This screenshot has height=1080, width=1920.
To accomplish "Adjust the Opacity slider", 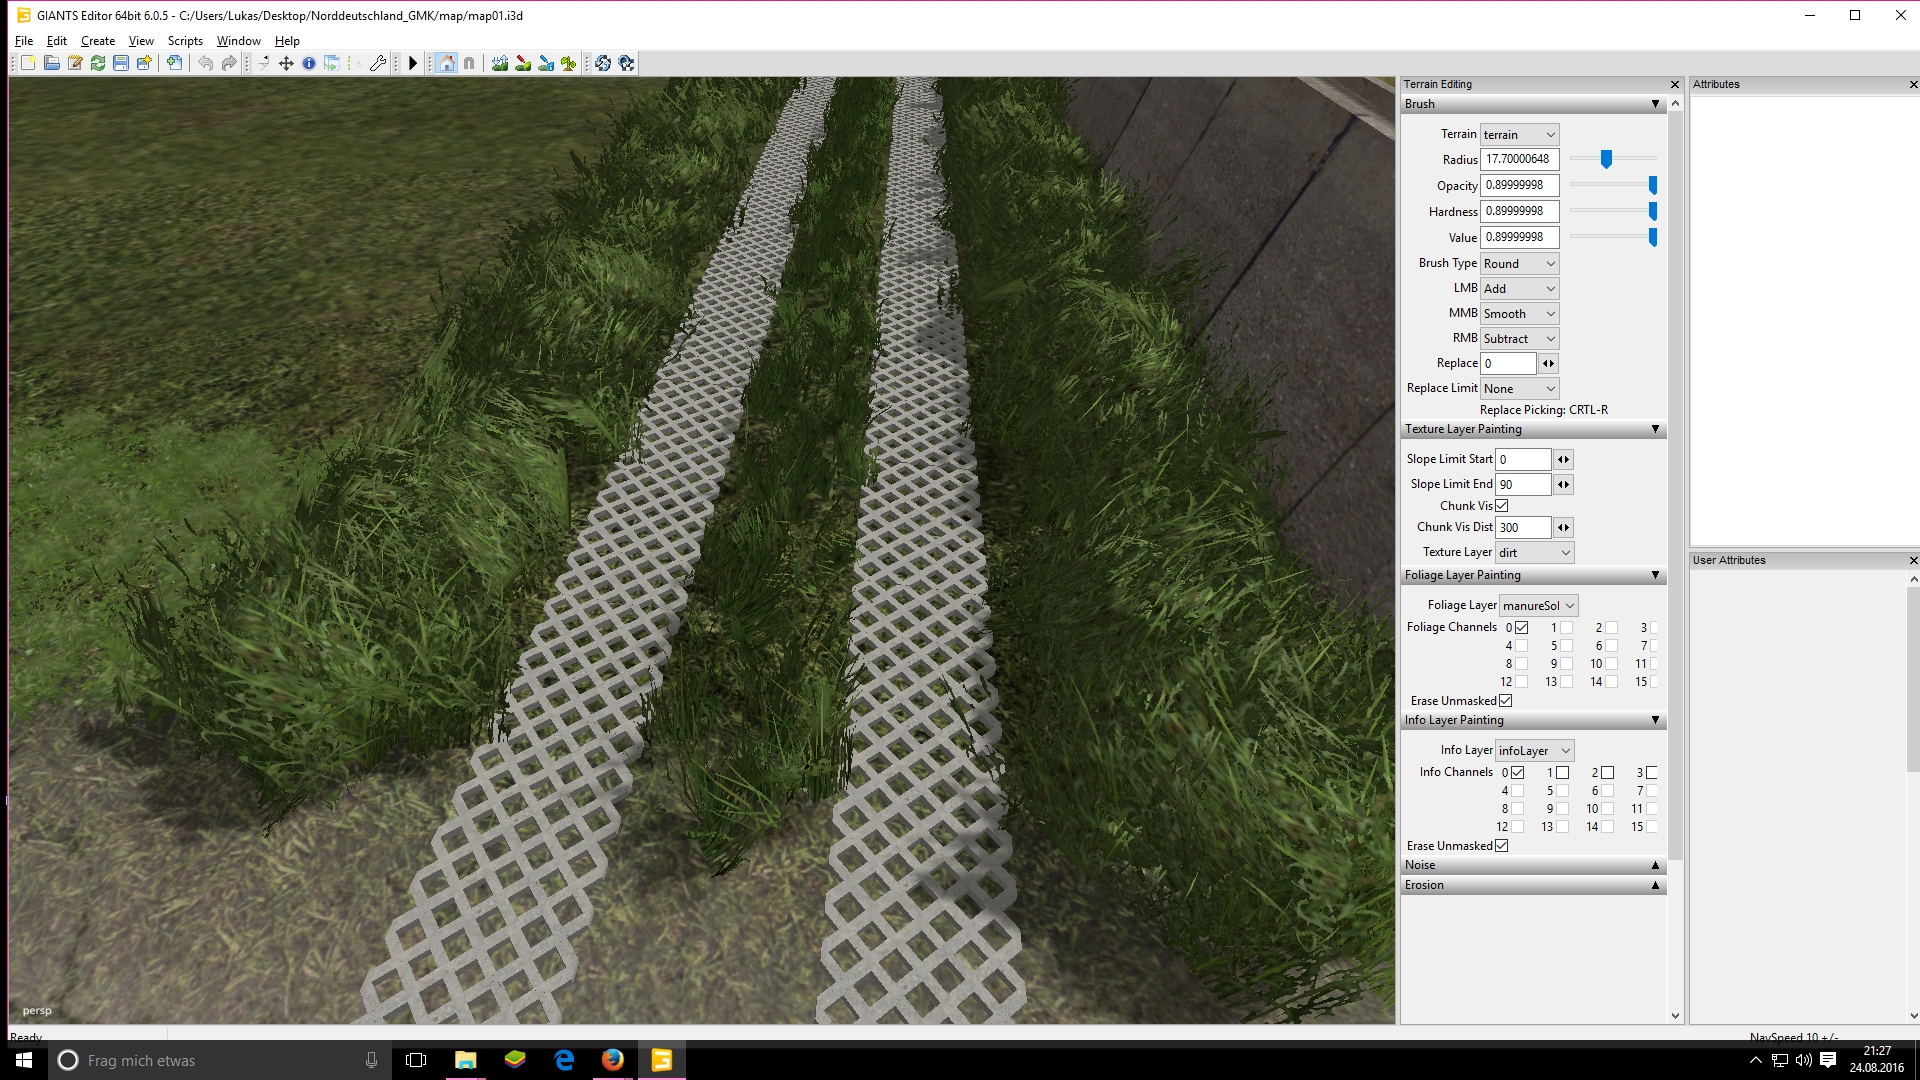I will 1652,185.
